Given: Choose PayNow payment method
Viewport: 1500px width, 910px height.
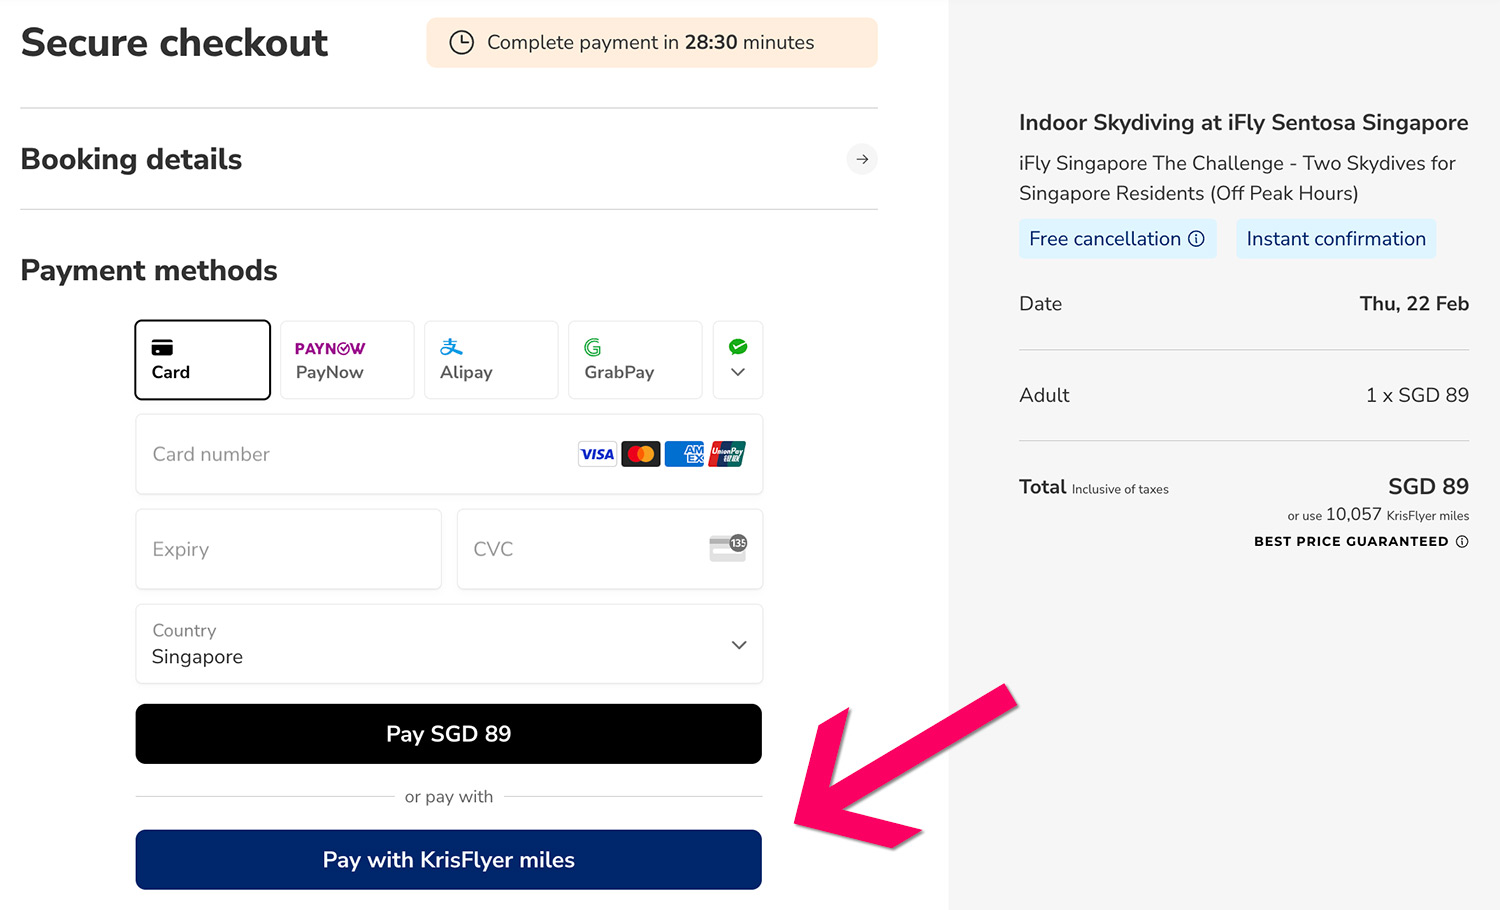Looking at the screenshot, I should [x=347, y=360].
